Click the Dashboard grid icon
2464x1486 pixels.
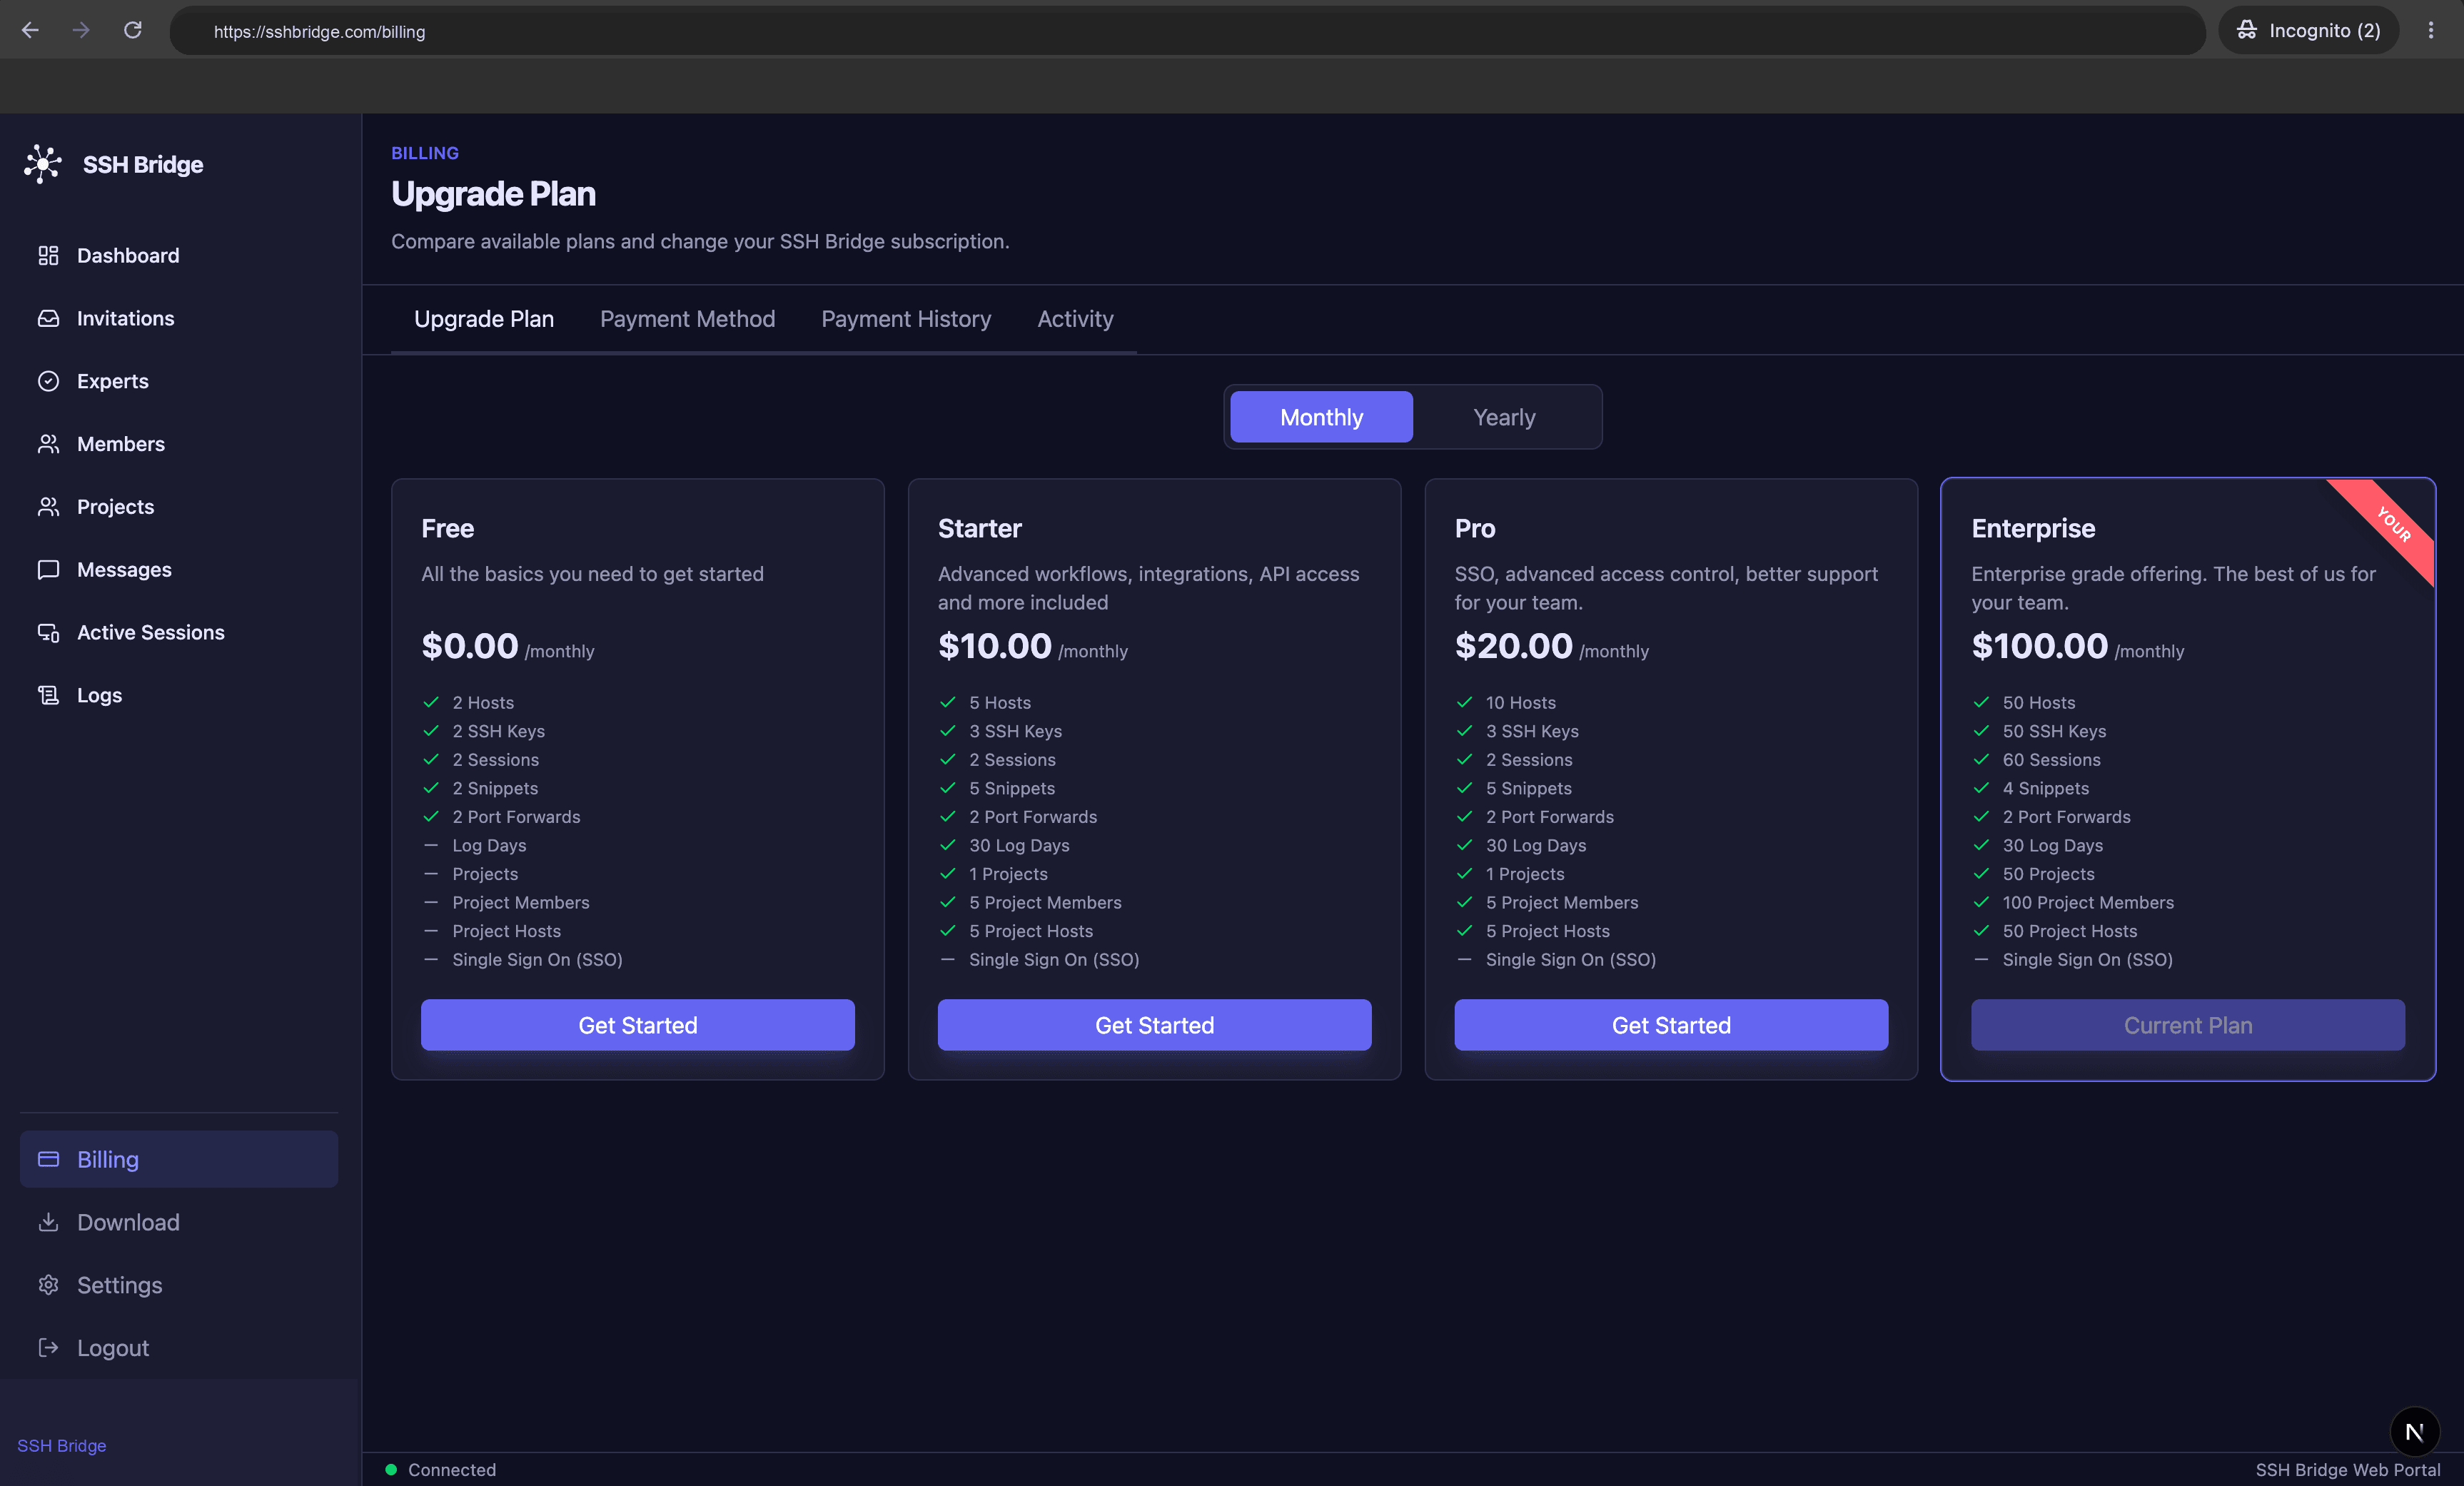click(x=48, y=256)
